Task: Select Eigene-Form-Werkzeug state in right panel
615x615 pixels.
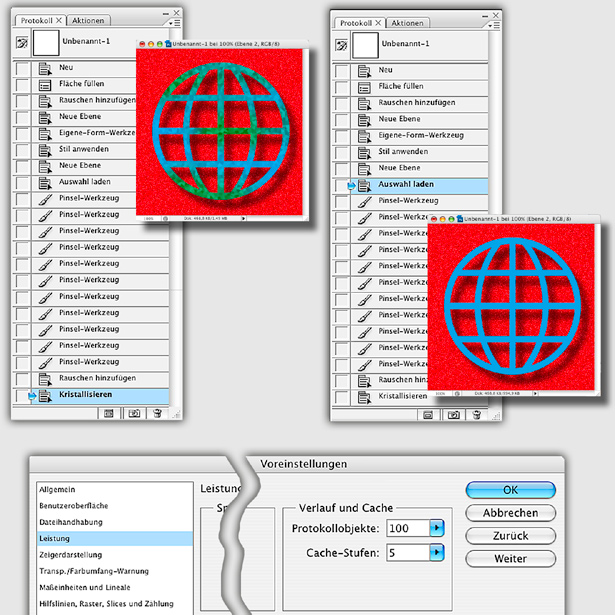Action: click(x=419, y=136)
